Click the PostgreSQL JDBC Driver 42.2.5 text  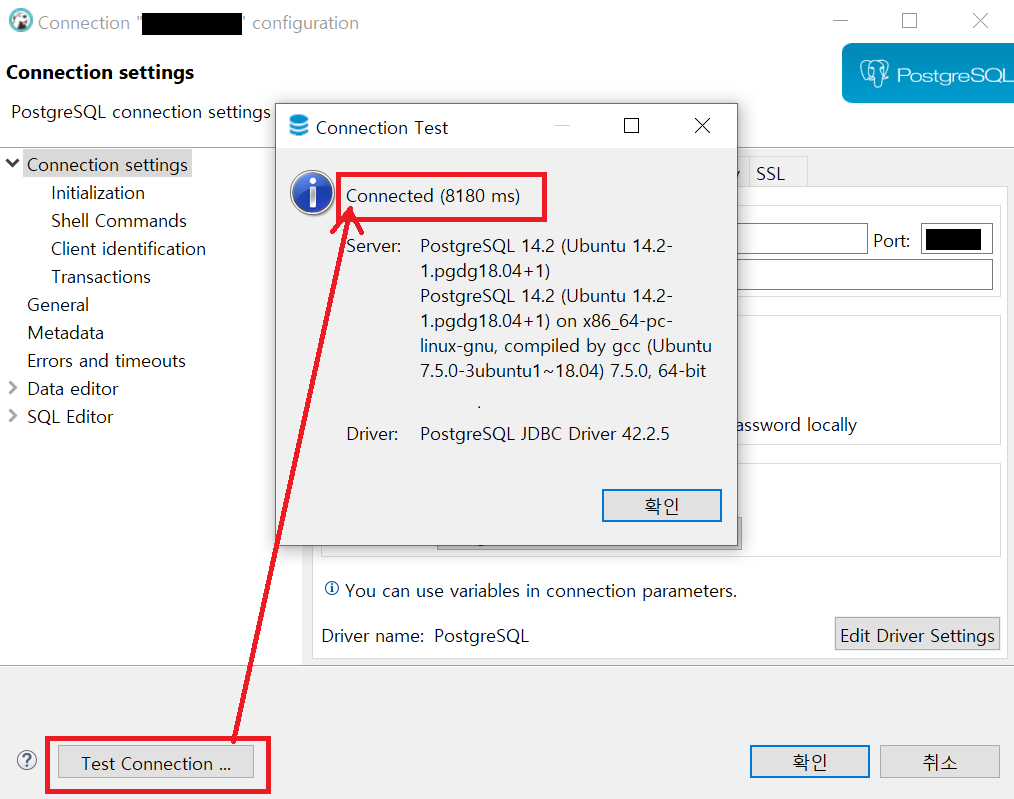[545, 433]
